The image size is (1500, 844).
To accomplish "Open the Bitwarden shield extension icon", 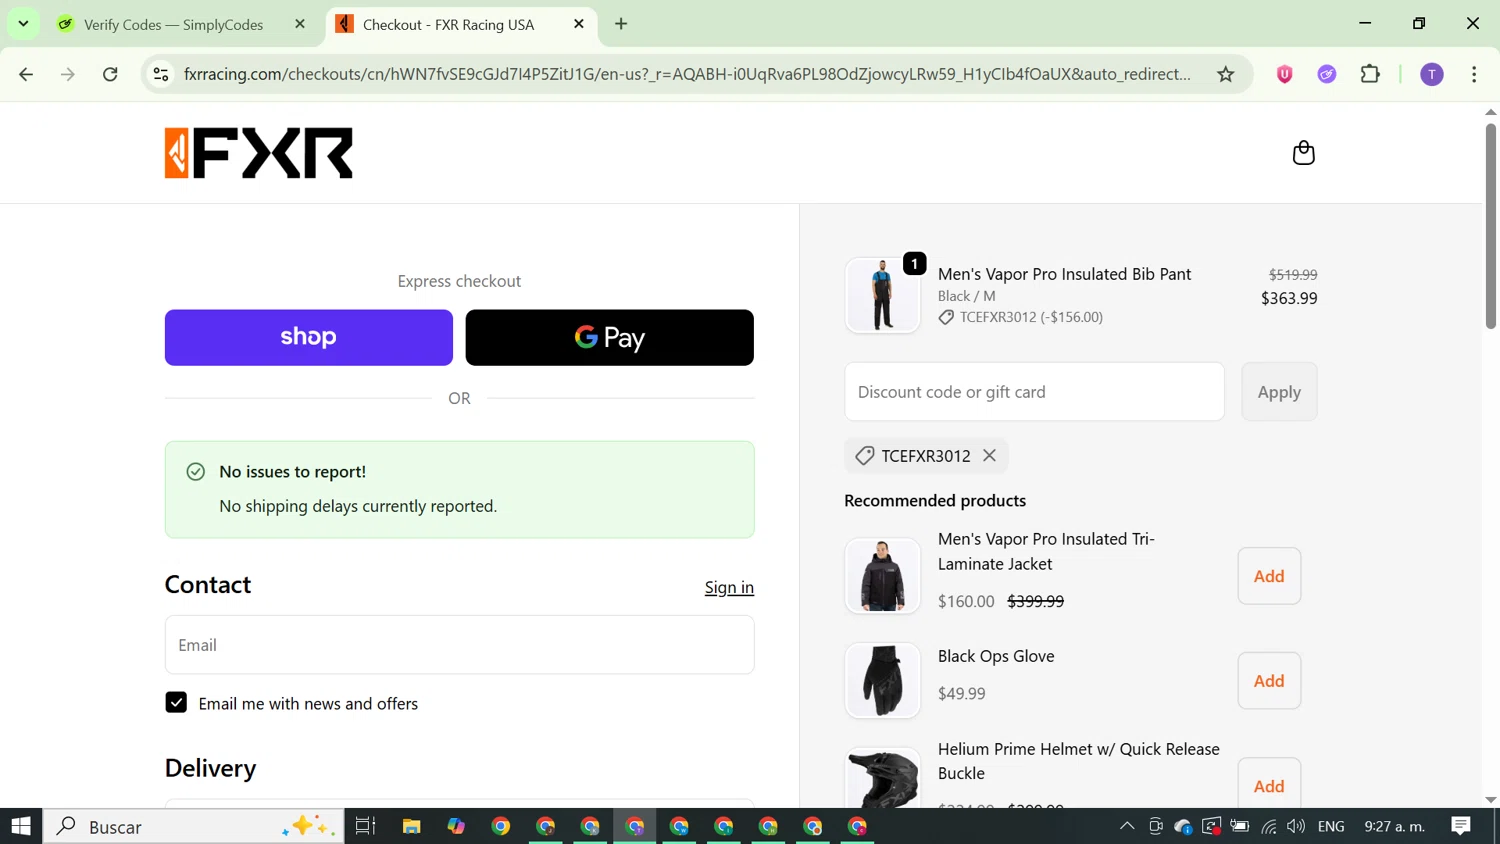I will pyautogui.click(x=1284, y=74).
